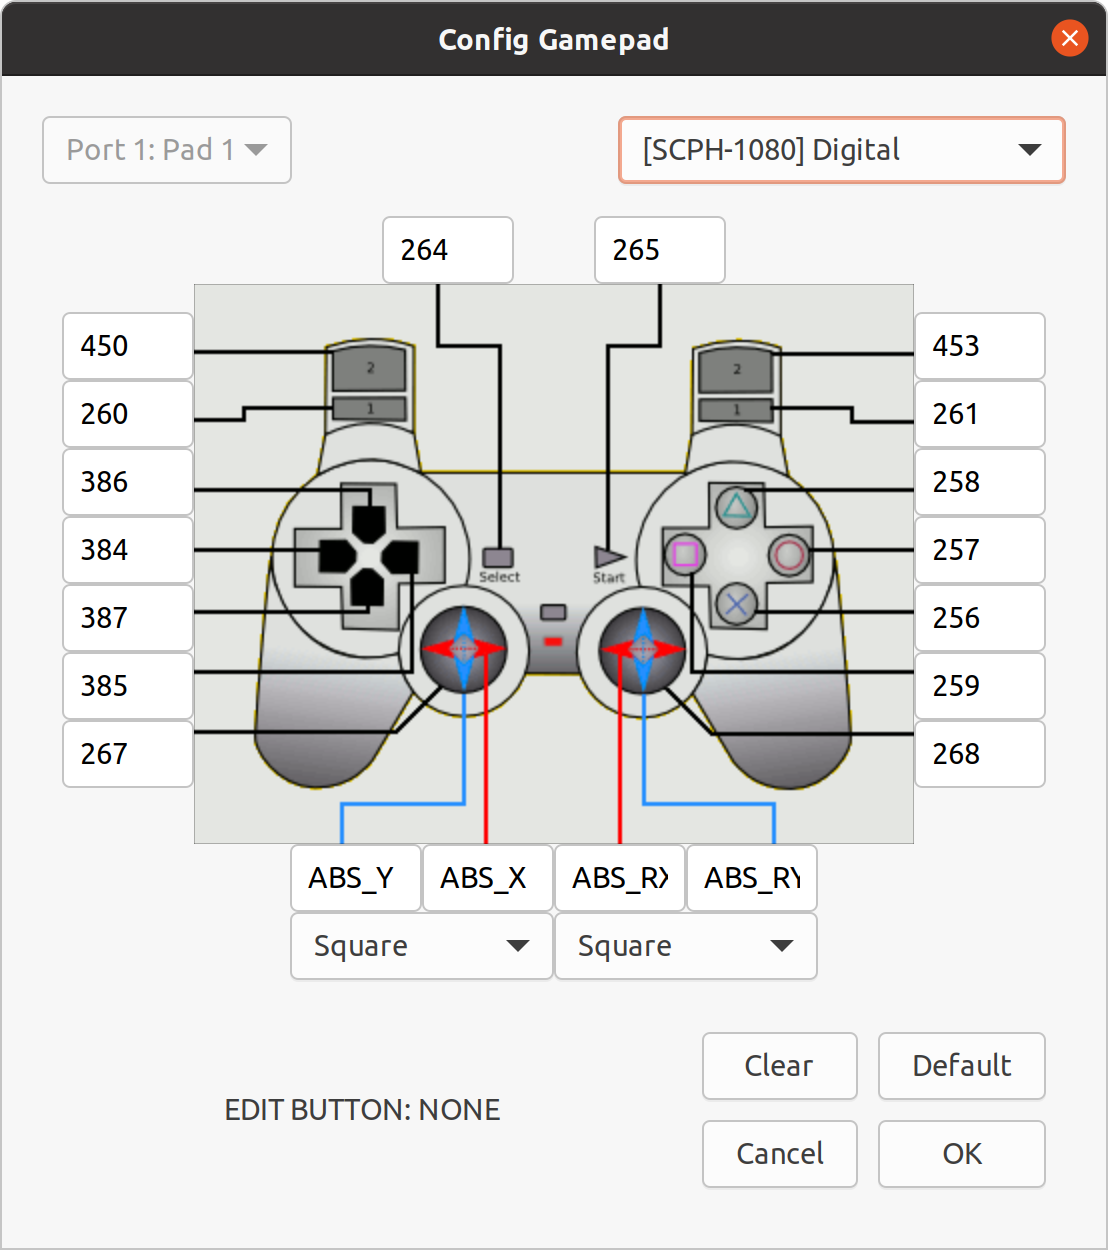Select the R3 mapping field 268
This screenshot has height=1250, width=1108.
(980, 754)
